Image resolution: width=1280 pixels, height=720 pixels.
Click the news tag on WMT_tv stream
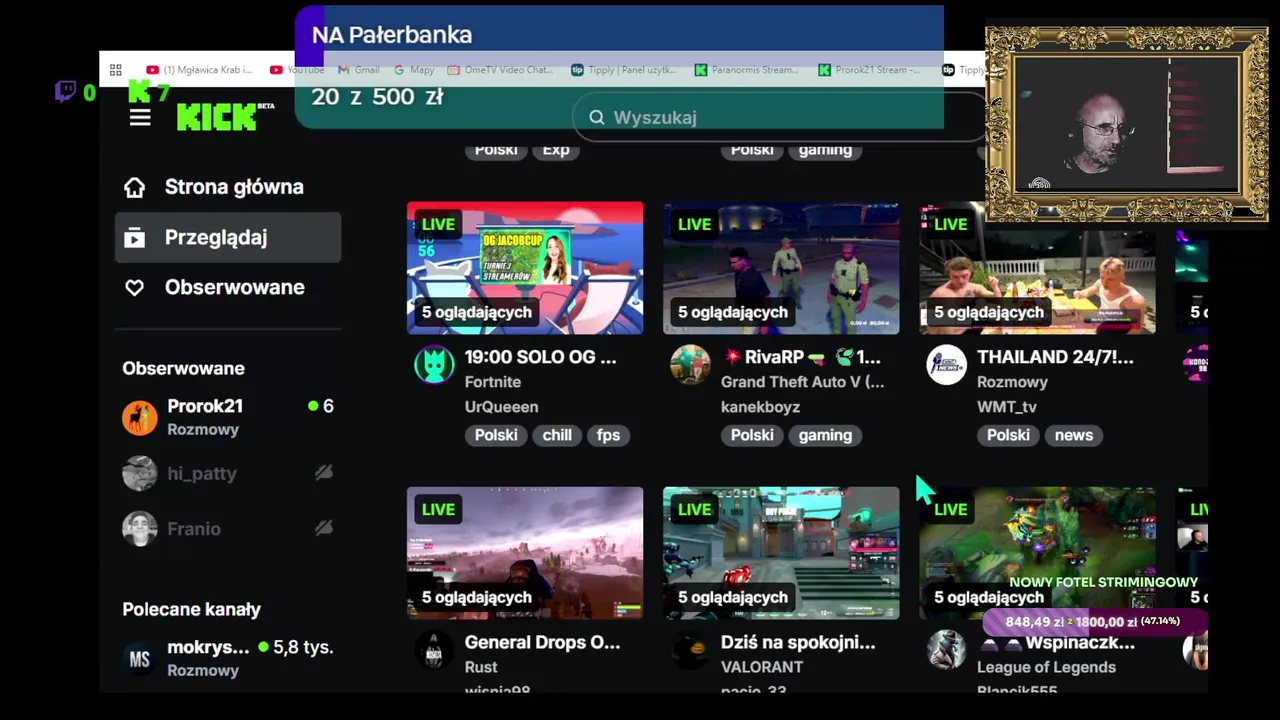(1074, 435)
